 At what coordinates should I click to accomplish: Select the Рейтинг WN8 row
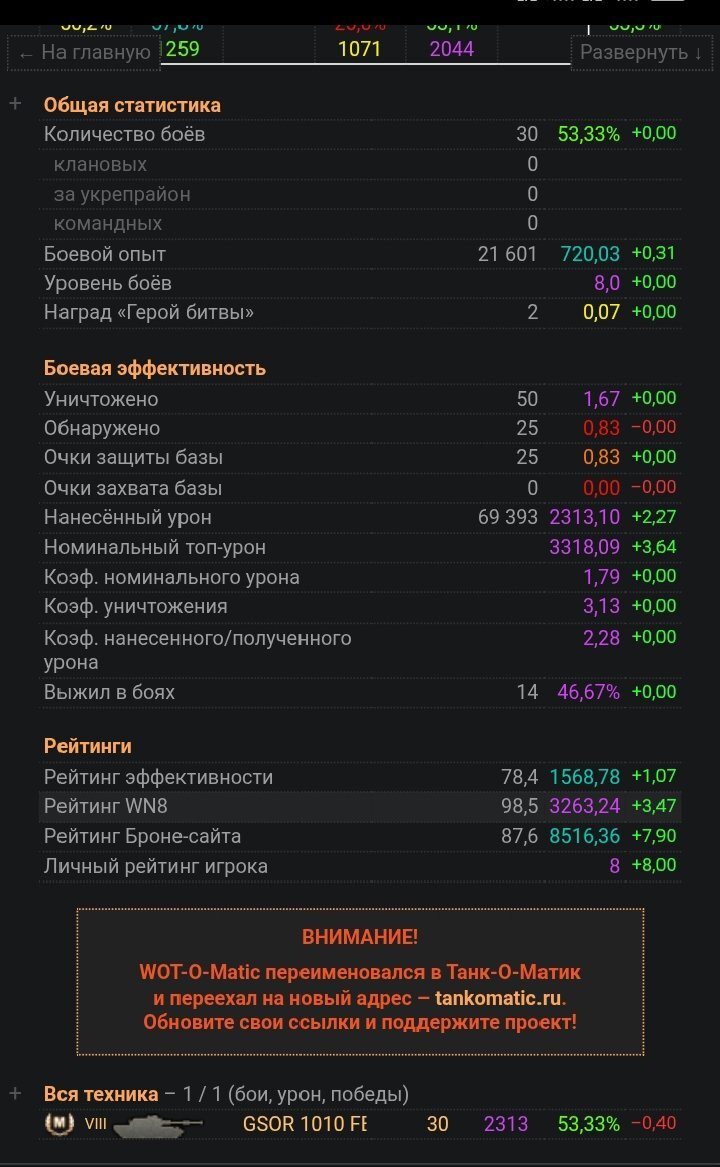pyautogui.click(x=360, y=806)
